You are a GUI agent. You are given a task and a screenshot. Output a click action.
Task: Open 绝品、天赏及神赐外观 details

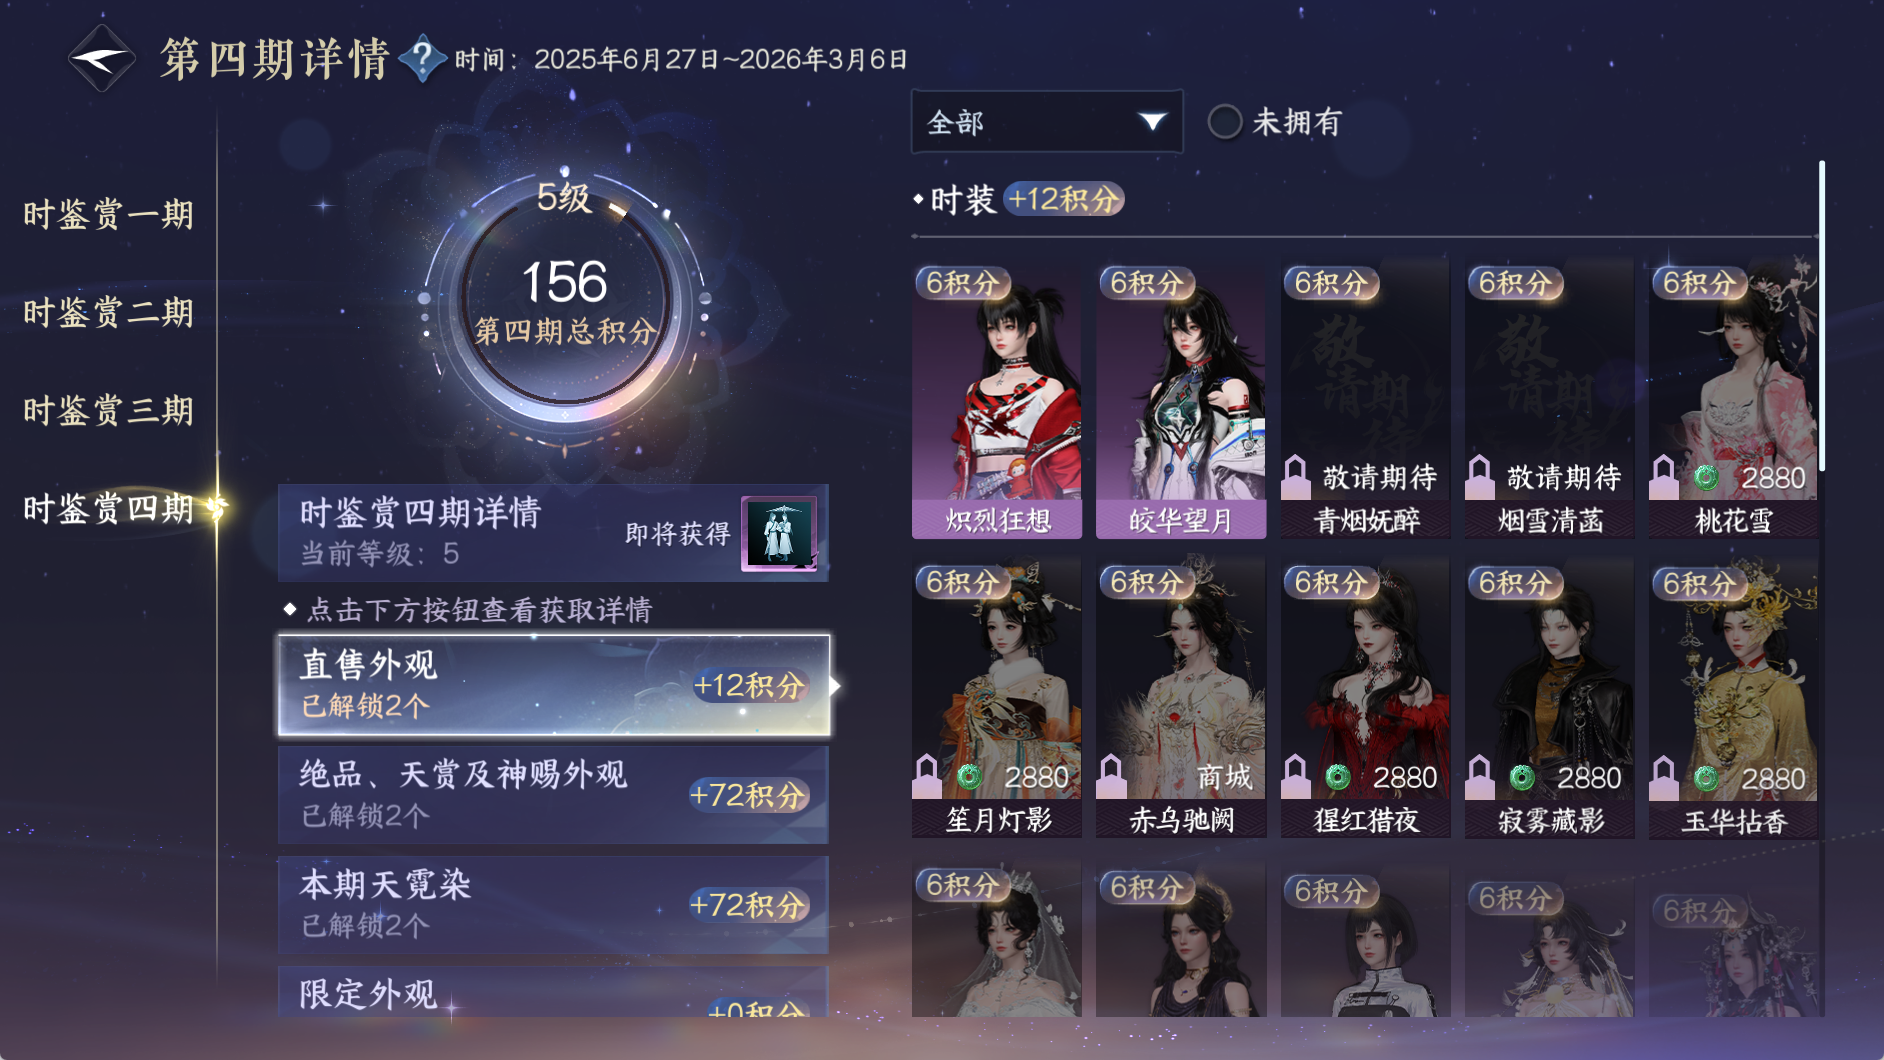click(x=554, y=794)
